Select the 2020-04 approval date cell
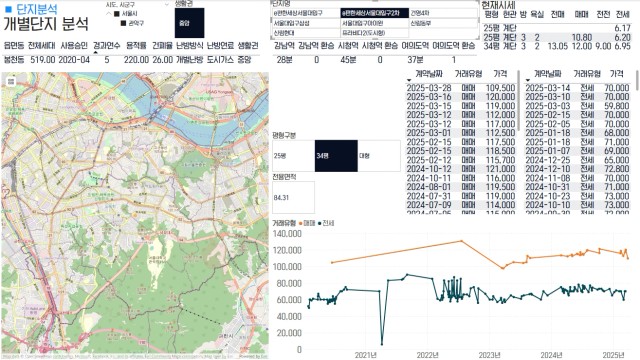Screen dimensions: 640x360 pyautogui.click(x=74, y=60)
